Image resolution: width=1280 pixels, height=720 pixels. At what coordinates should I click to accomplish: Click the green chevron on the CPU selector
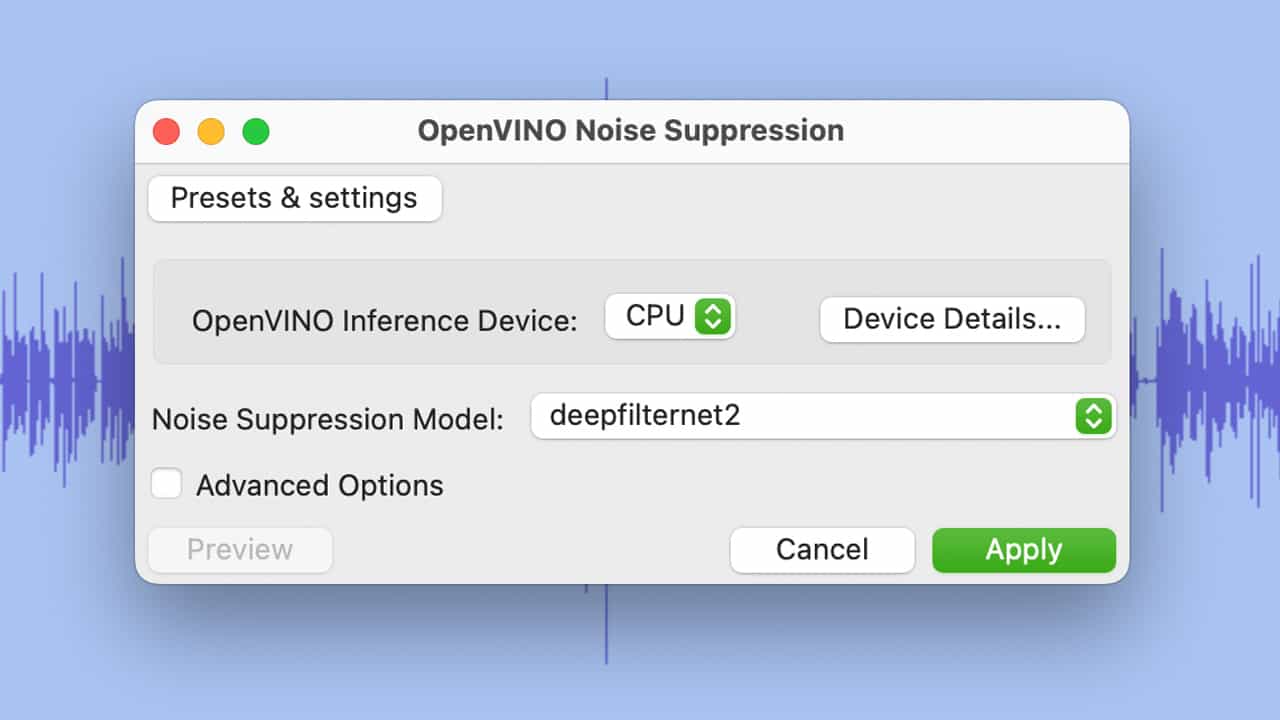[x=713, y=317]
